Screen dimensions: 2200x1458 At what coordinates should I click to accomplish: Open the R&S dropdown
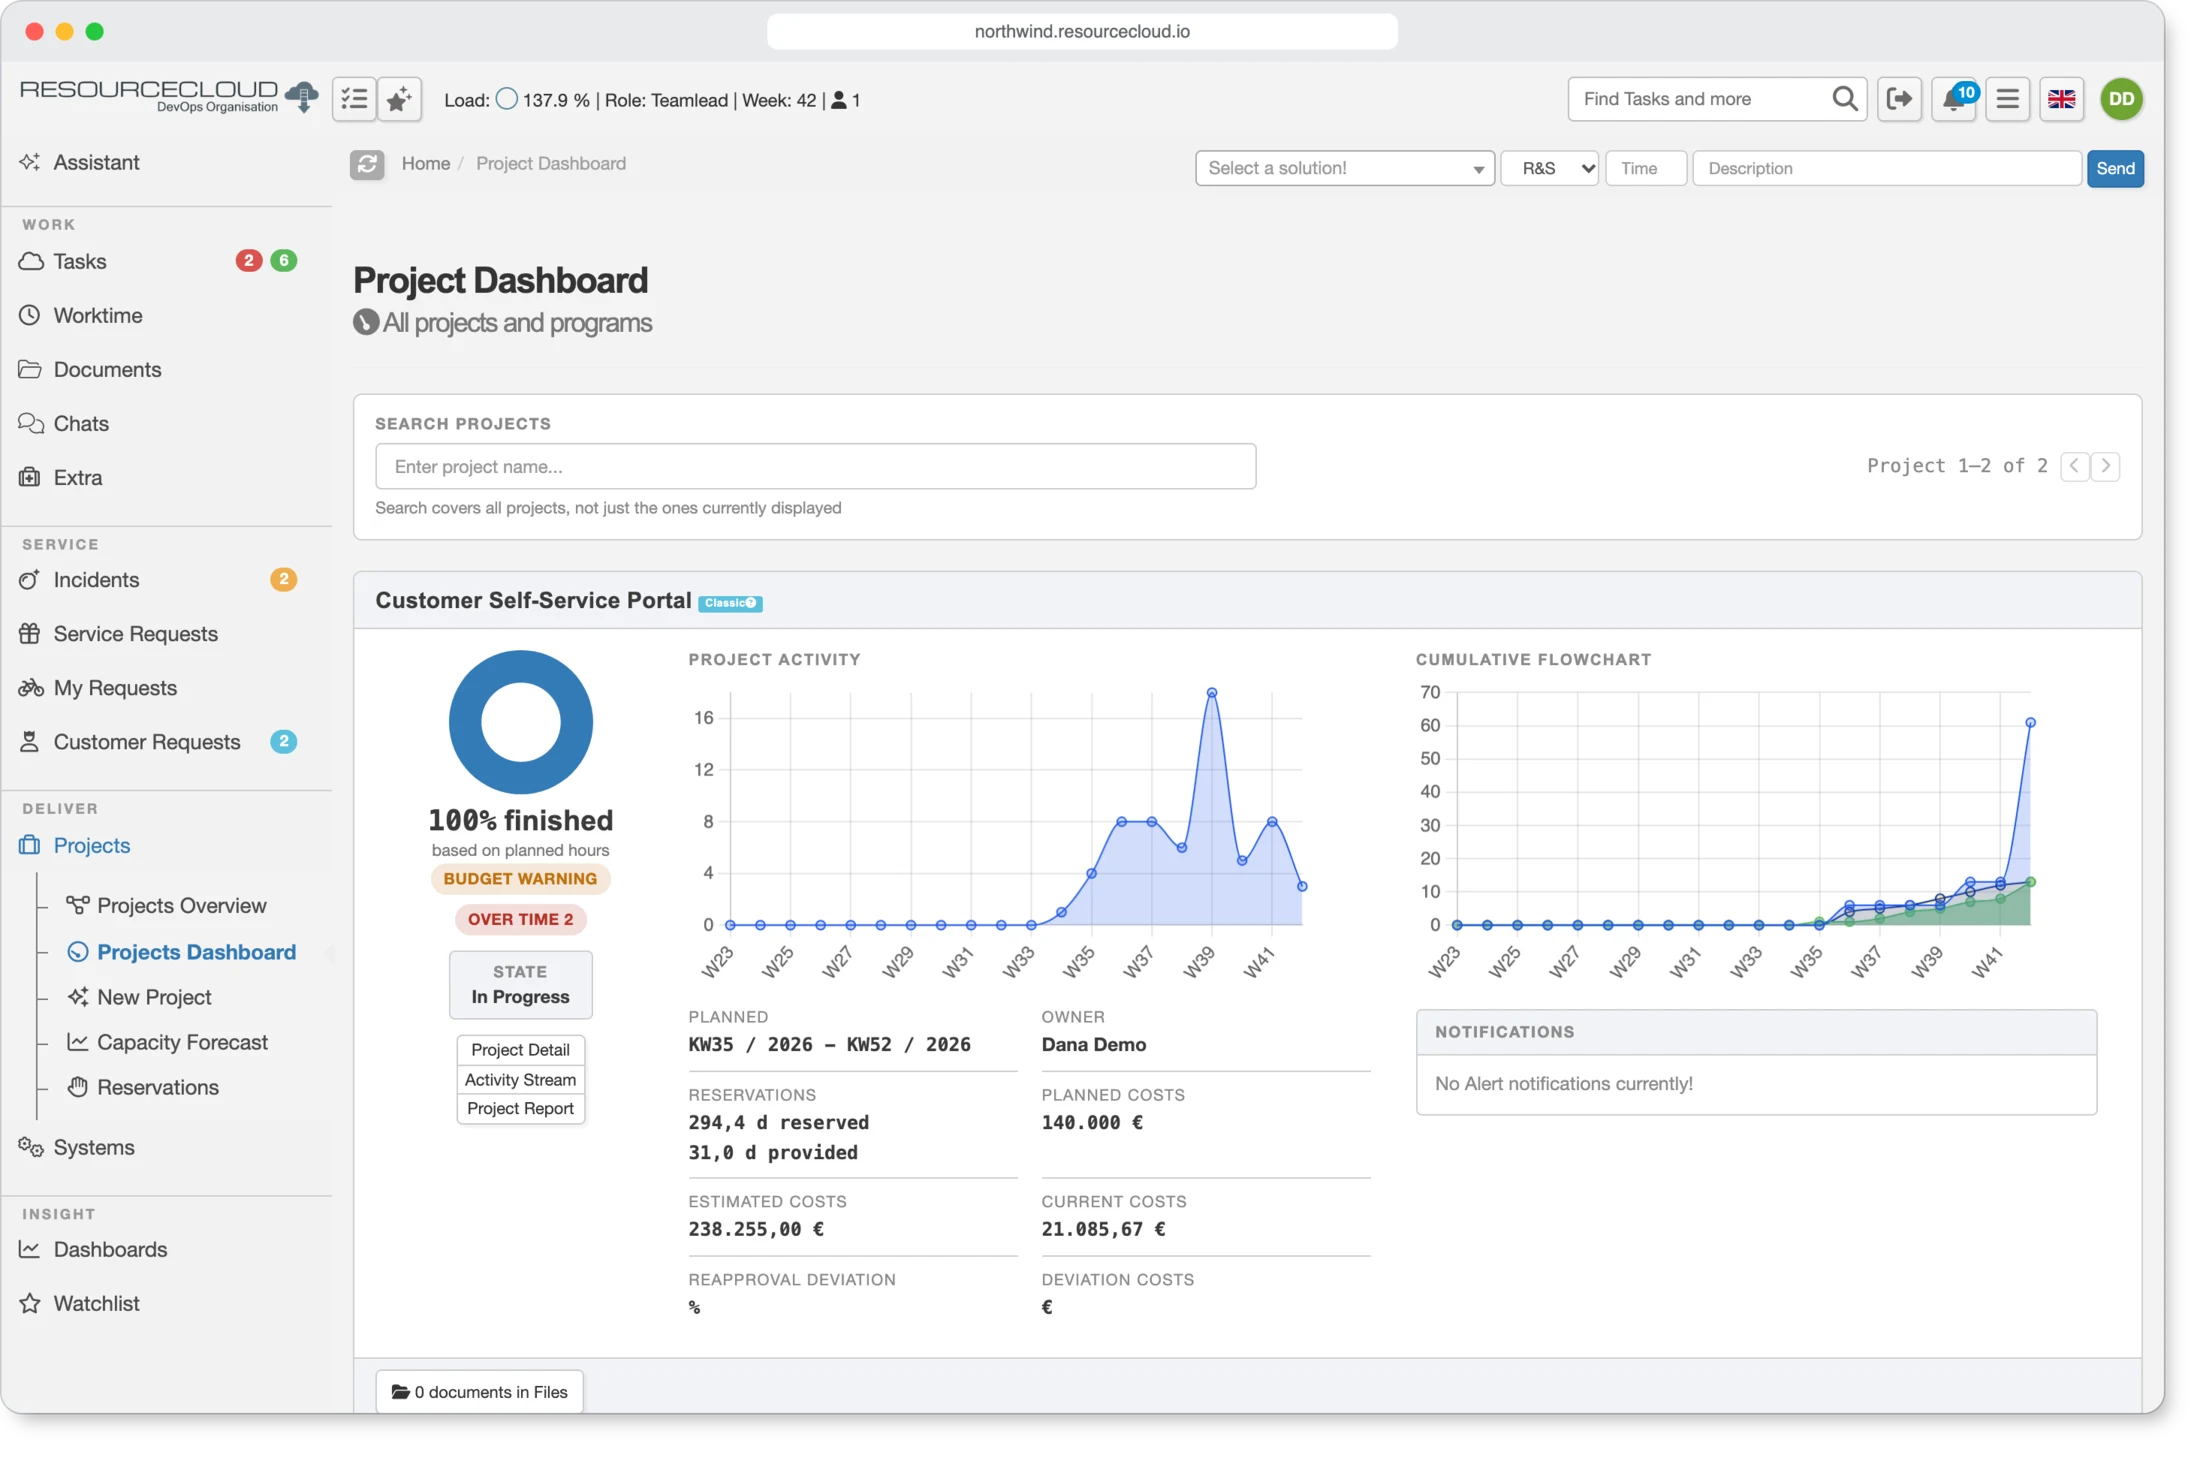(x=1549, y=168)
